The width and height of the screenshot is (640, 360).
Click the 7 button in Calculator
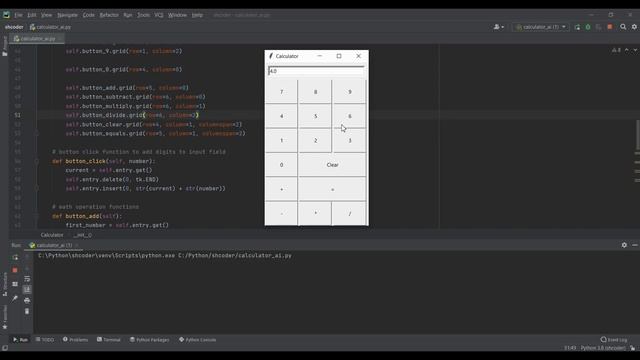point(281,91)
